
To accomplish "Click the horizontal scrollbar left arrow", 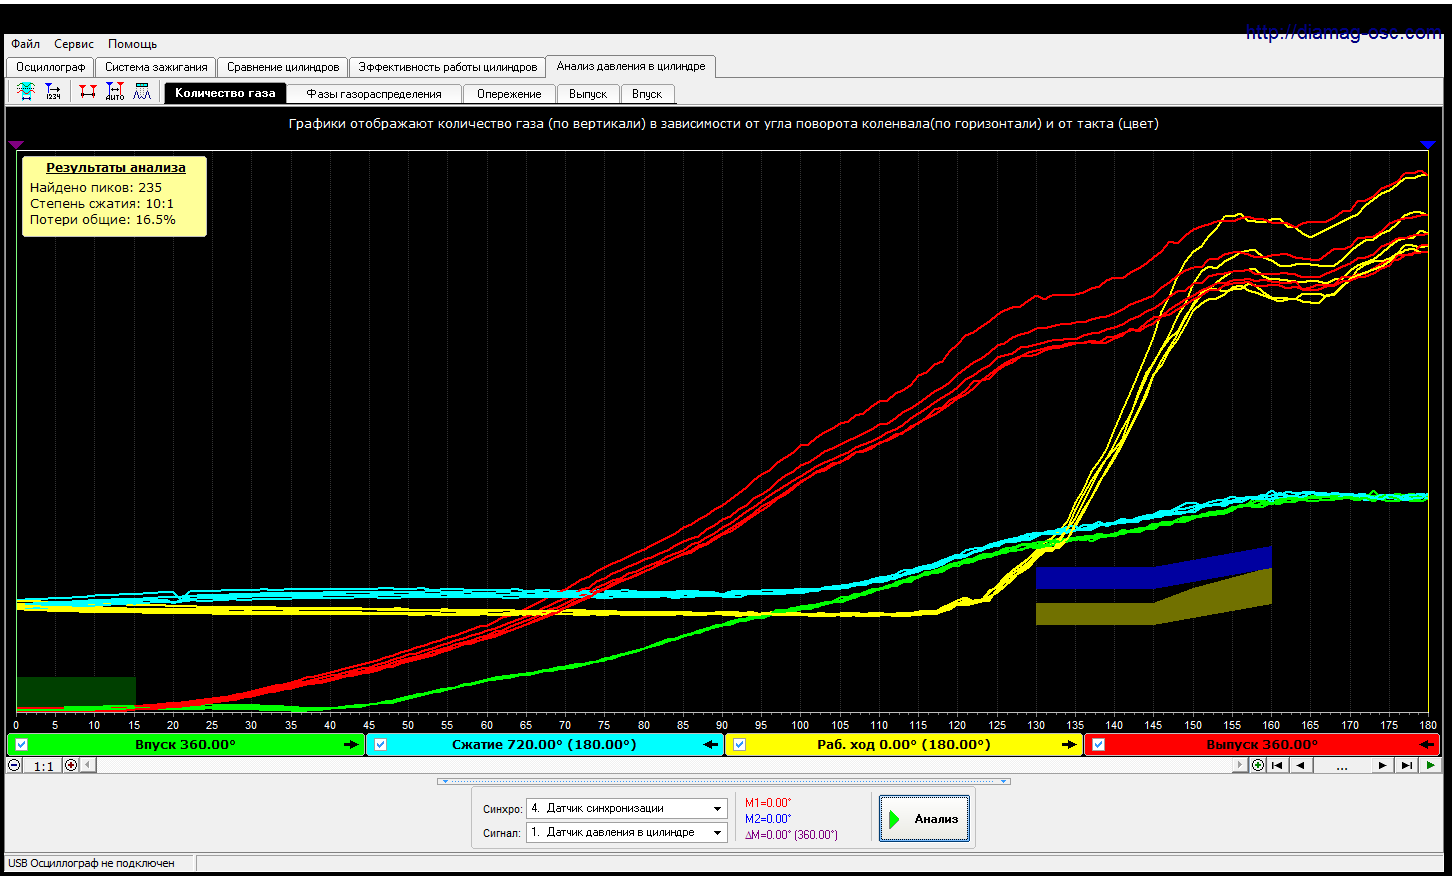I will 88,765.
